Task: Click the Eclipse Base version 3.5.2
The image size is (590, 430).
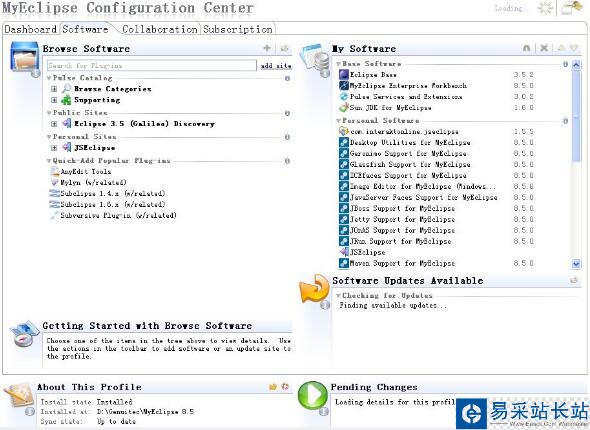Action: [x=524, y=74]
